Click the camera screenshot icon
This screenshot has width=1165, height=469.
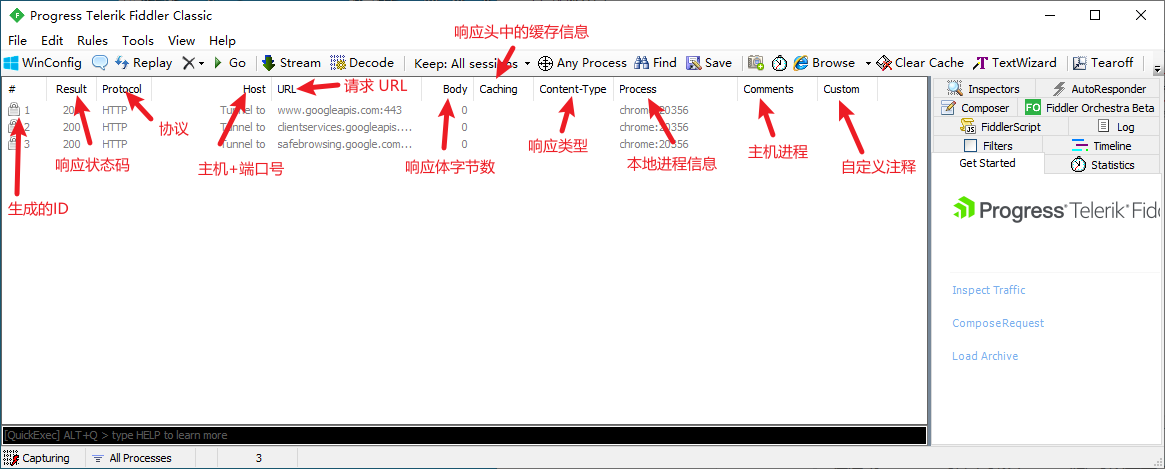pyautogui.click(x=756, y=63)
